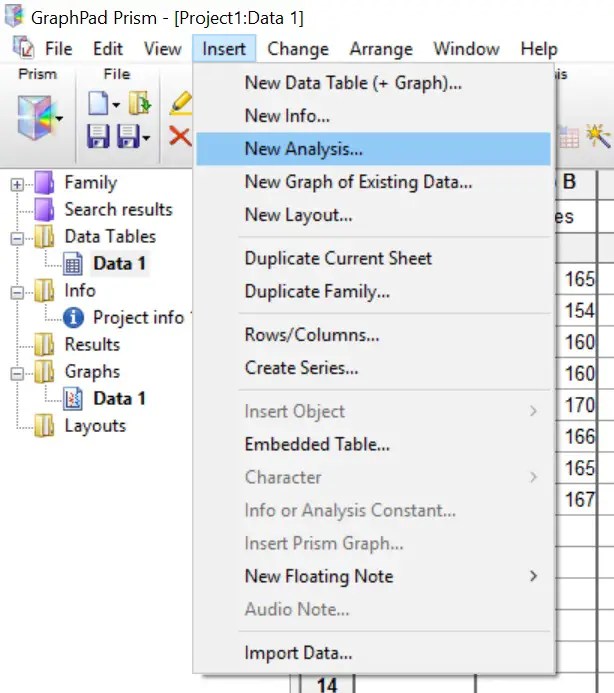Select the Results folder
This screenshot has width=614, height=693.
tap(92, 344)
